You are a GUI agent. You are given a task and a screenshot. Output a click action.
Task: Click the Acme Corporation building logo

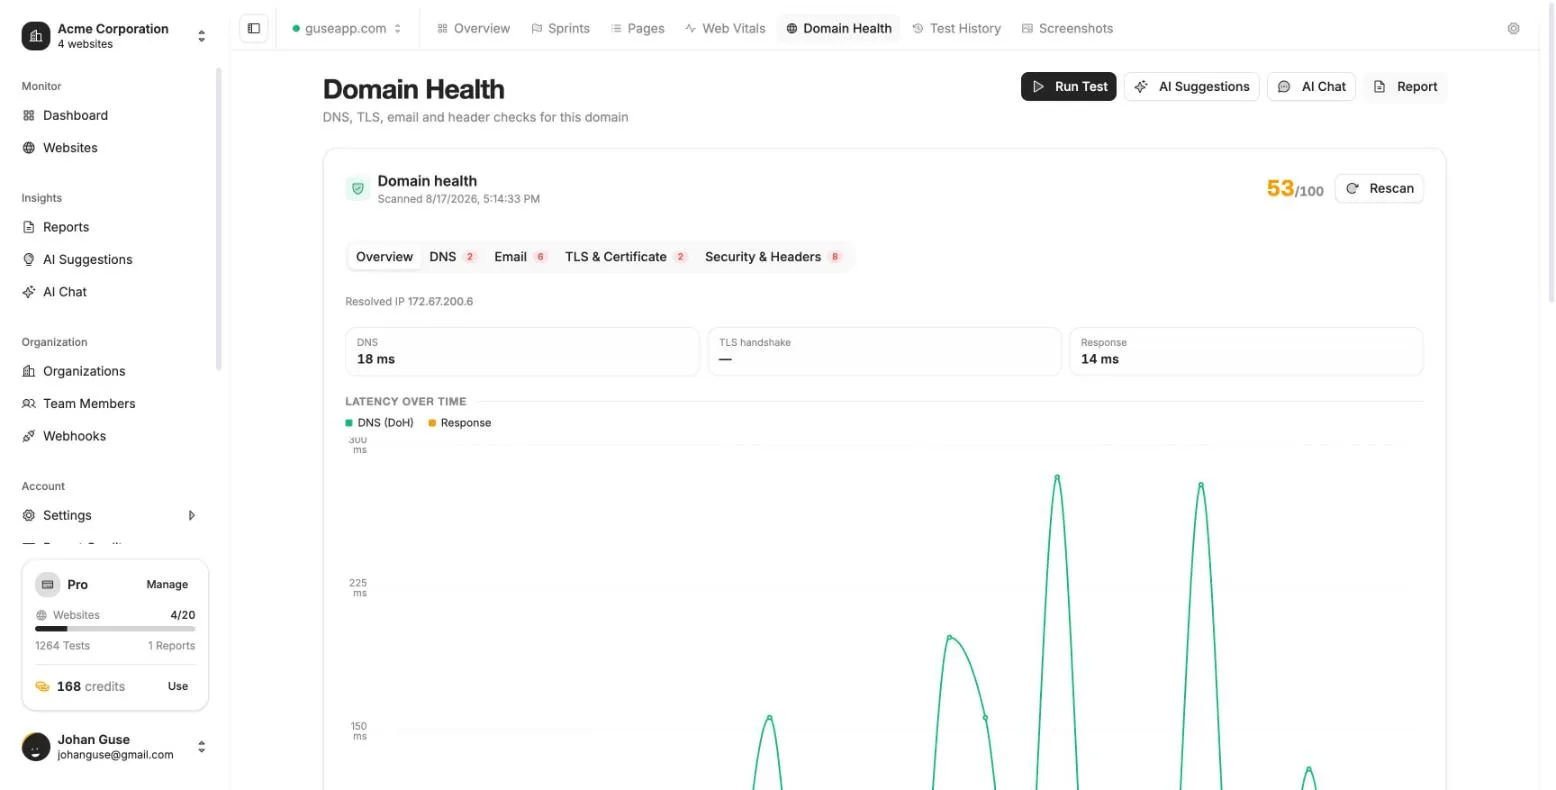36,36
